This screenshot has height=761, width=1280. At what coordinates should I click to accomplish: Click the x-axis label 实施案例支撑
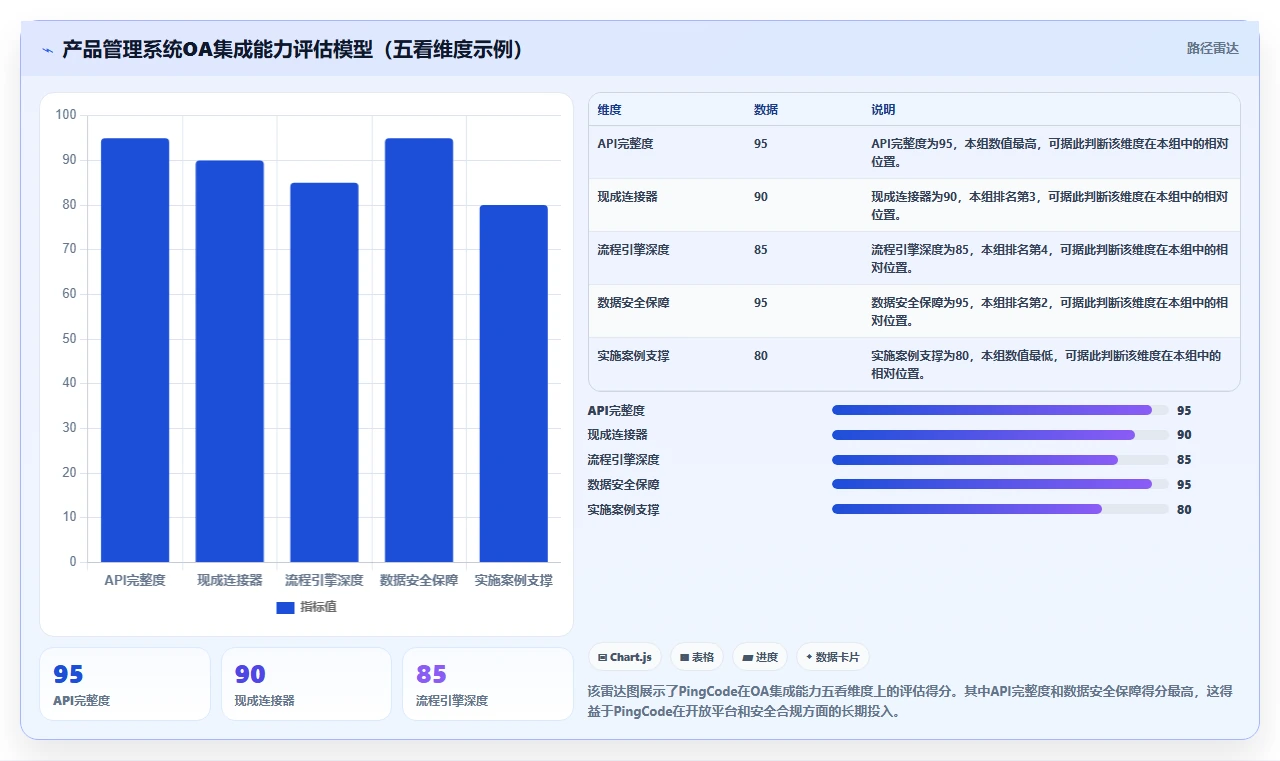click(513, 580)
